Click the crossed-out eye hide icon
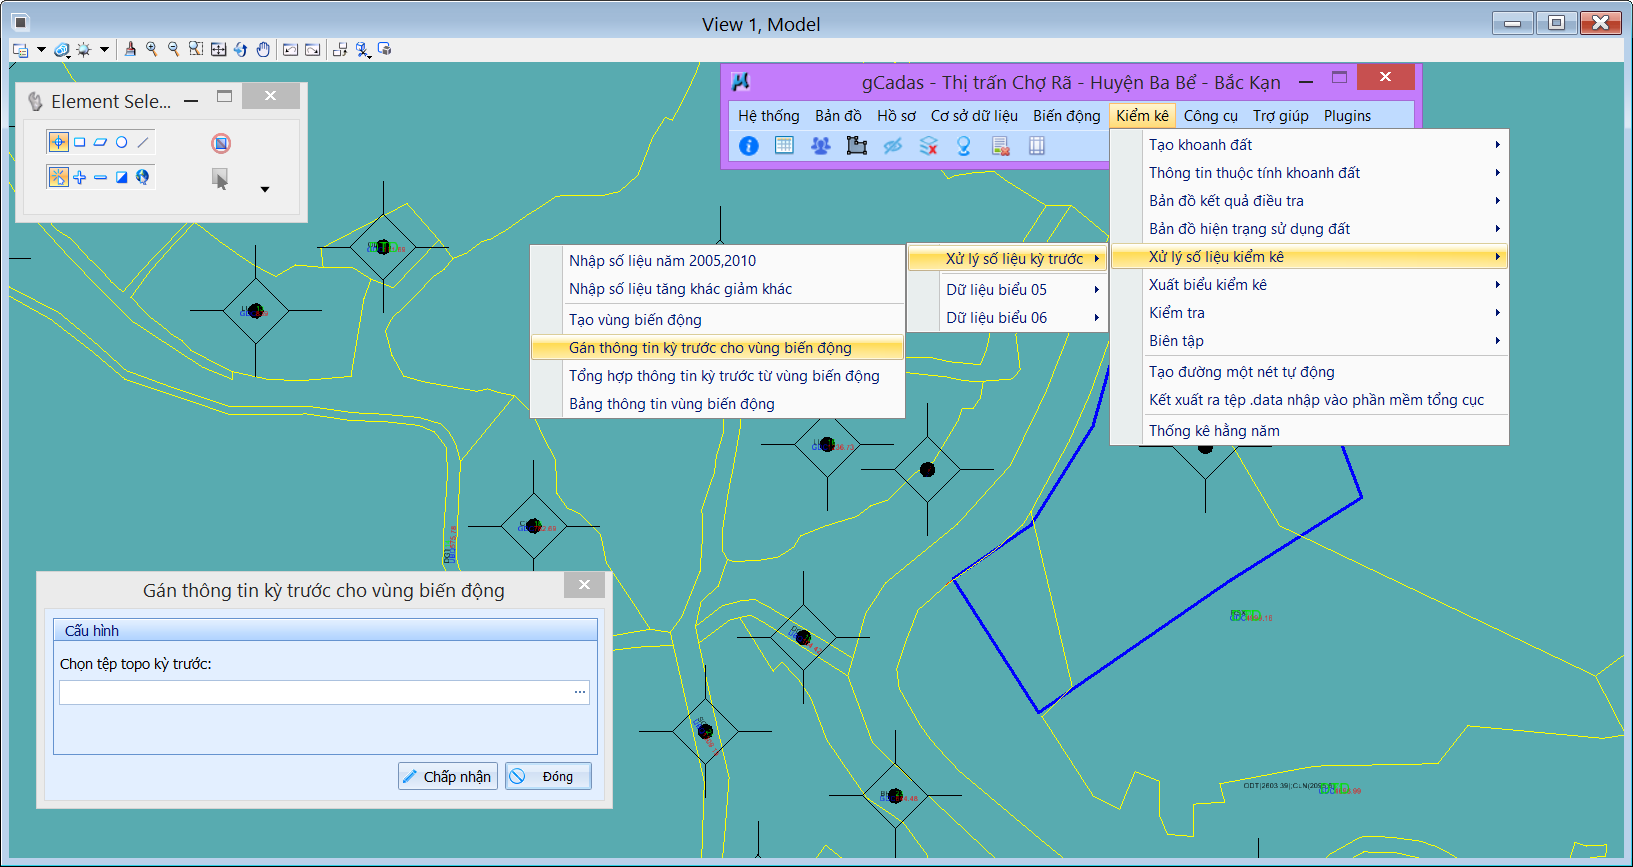Viewport: 1633px width, 867px height. click(892, 146)
